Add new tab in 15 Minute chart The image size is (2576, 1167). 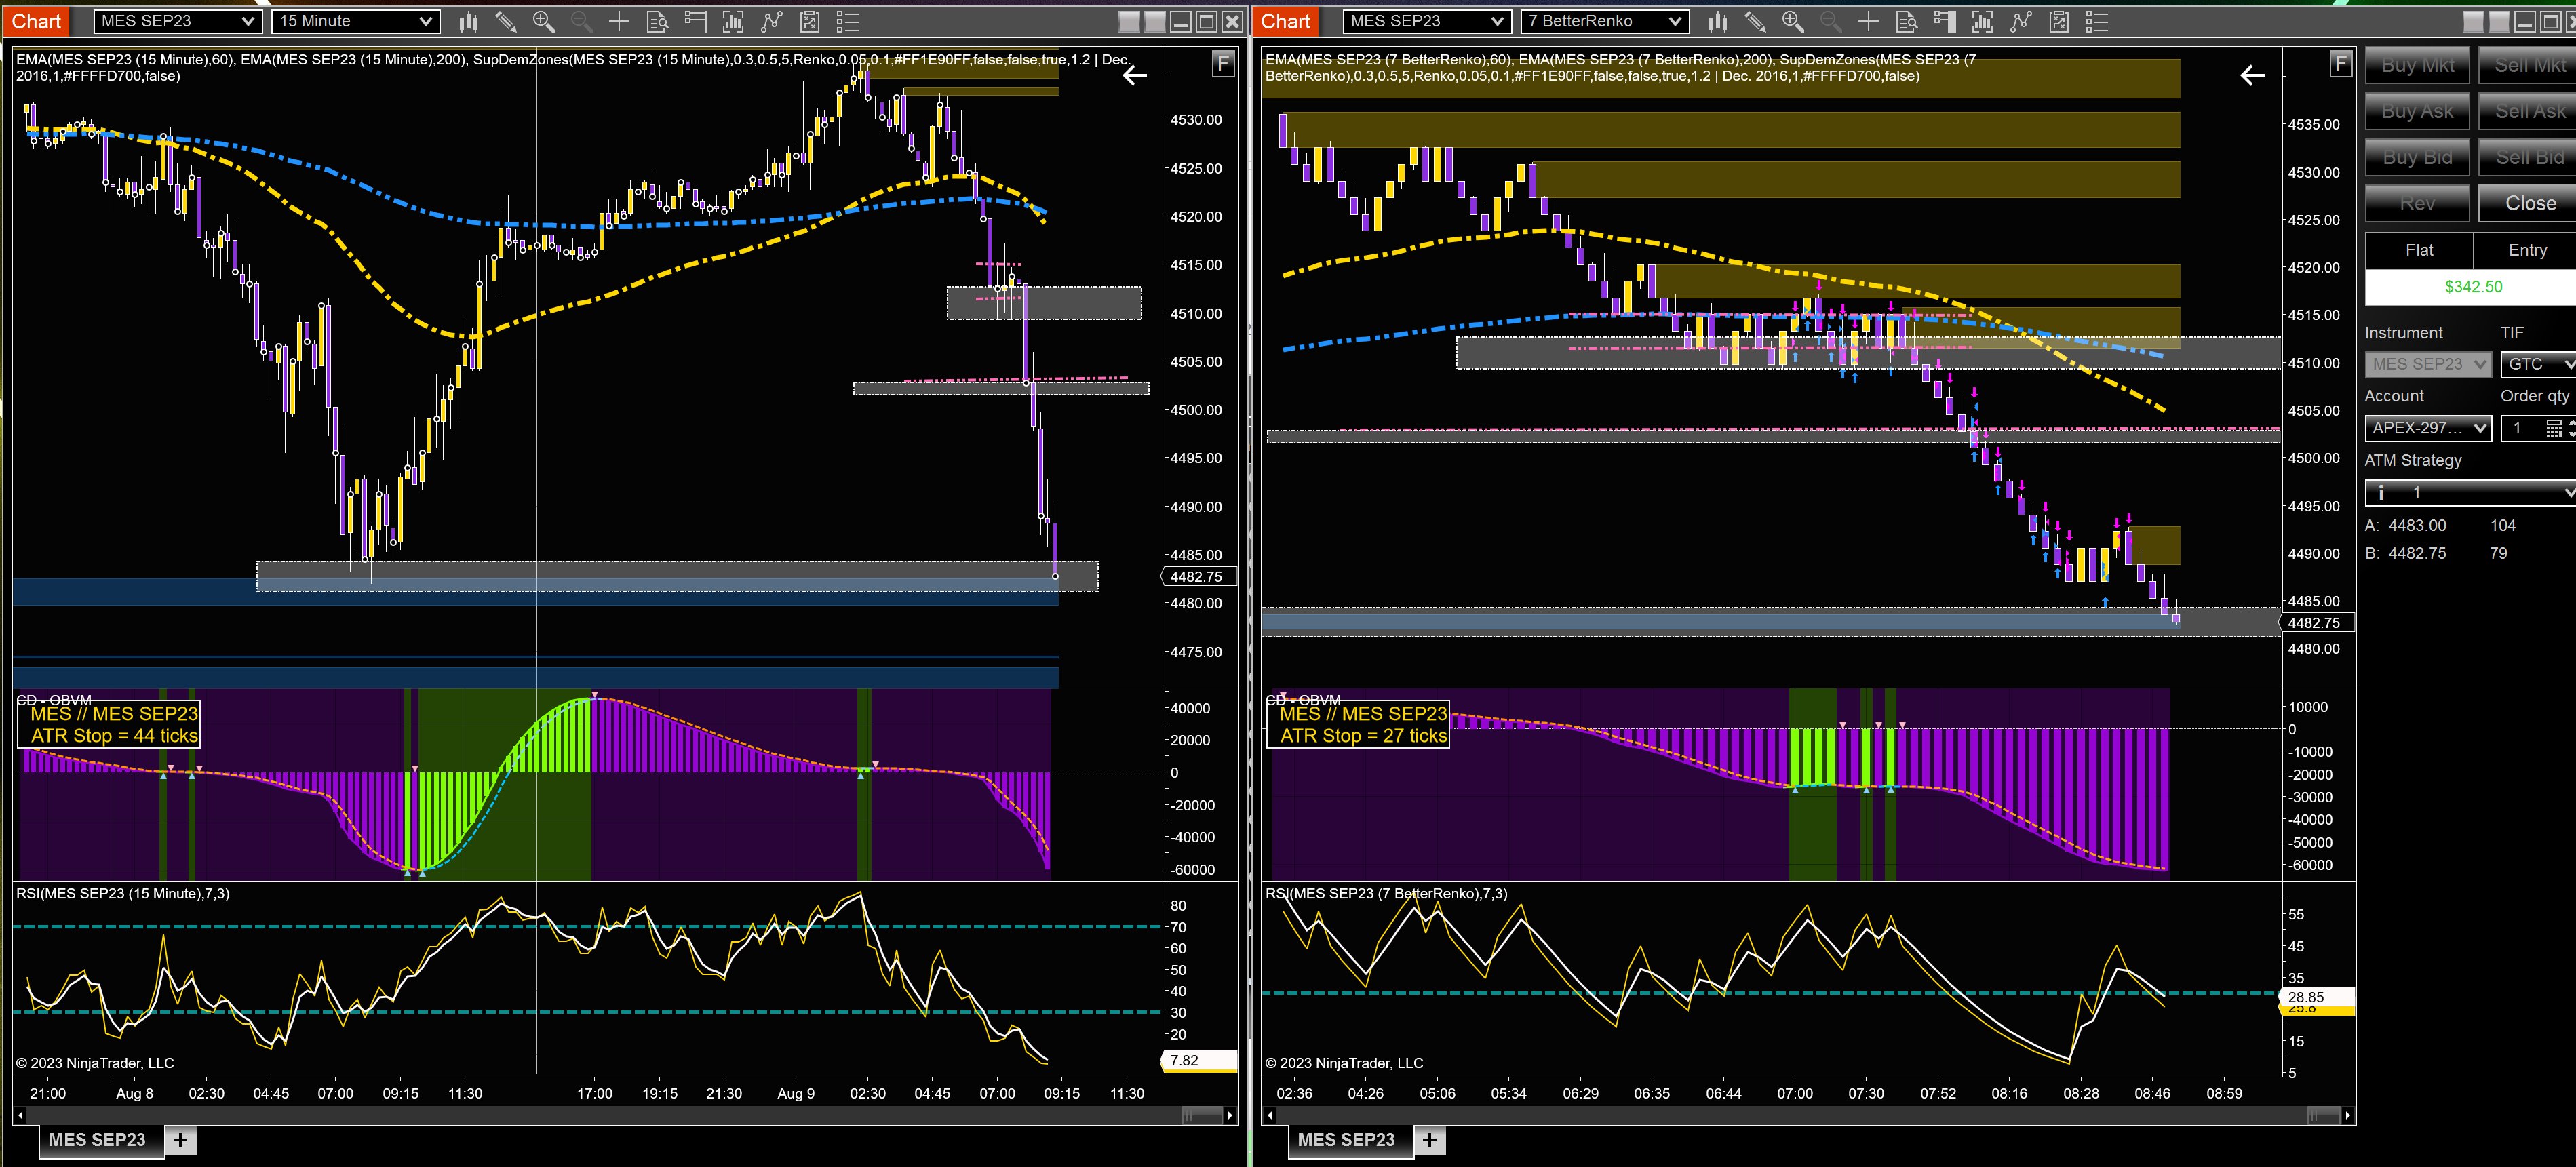pyautogui.click(x=180, y=1140)
